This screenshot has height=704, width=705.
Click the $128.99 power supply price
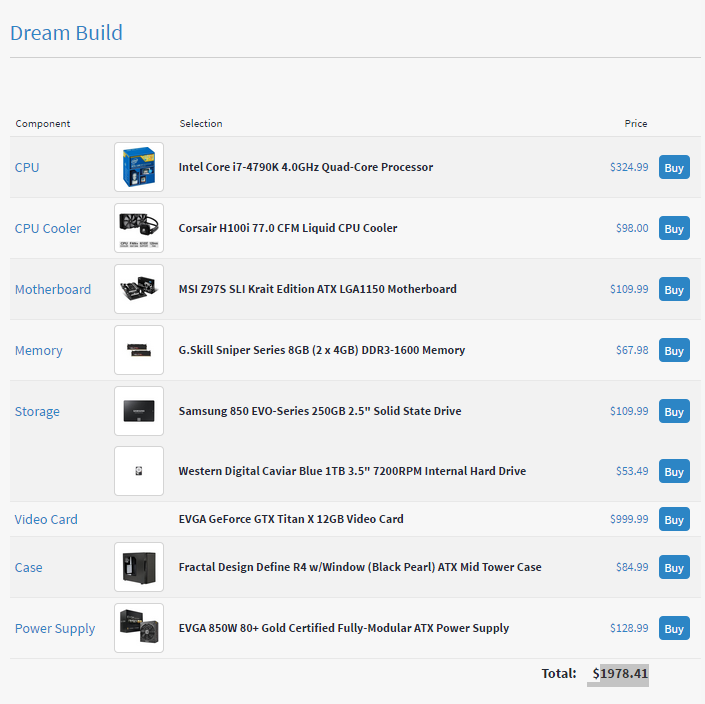(629, 628)
